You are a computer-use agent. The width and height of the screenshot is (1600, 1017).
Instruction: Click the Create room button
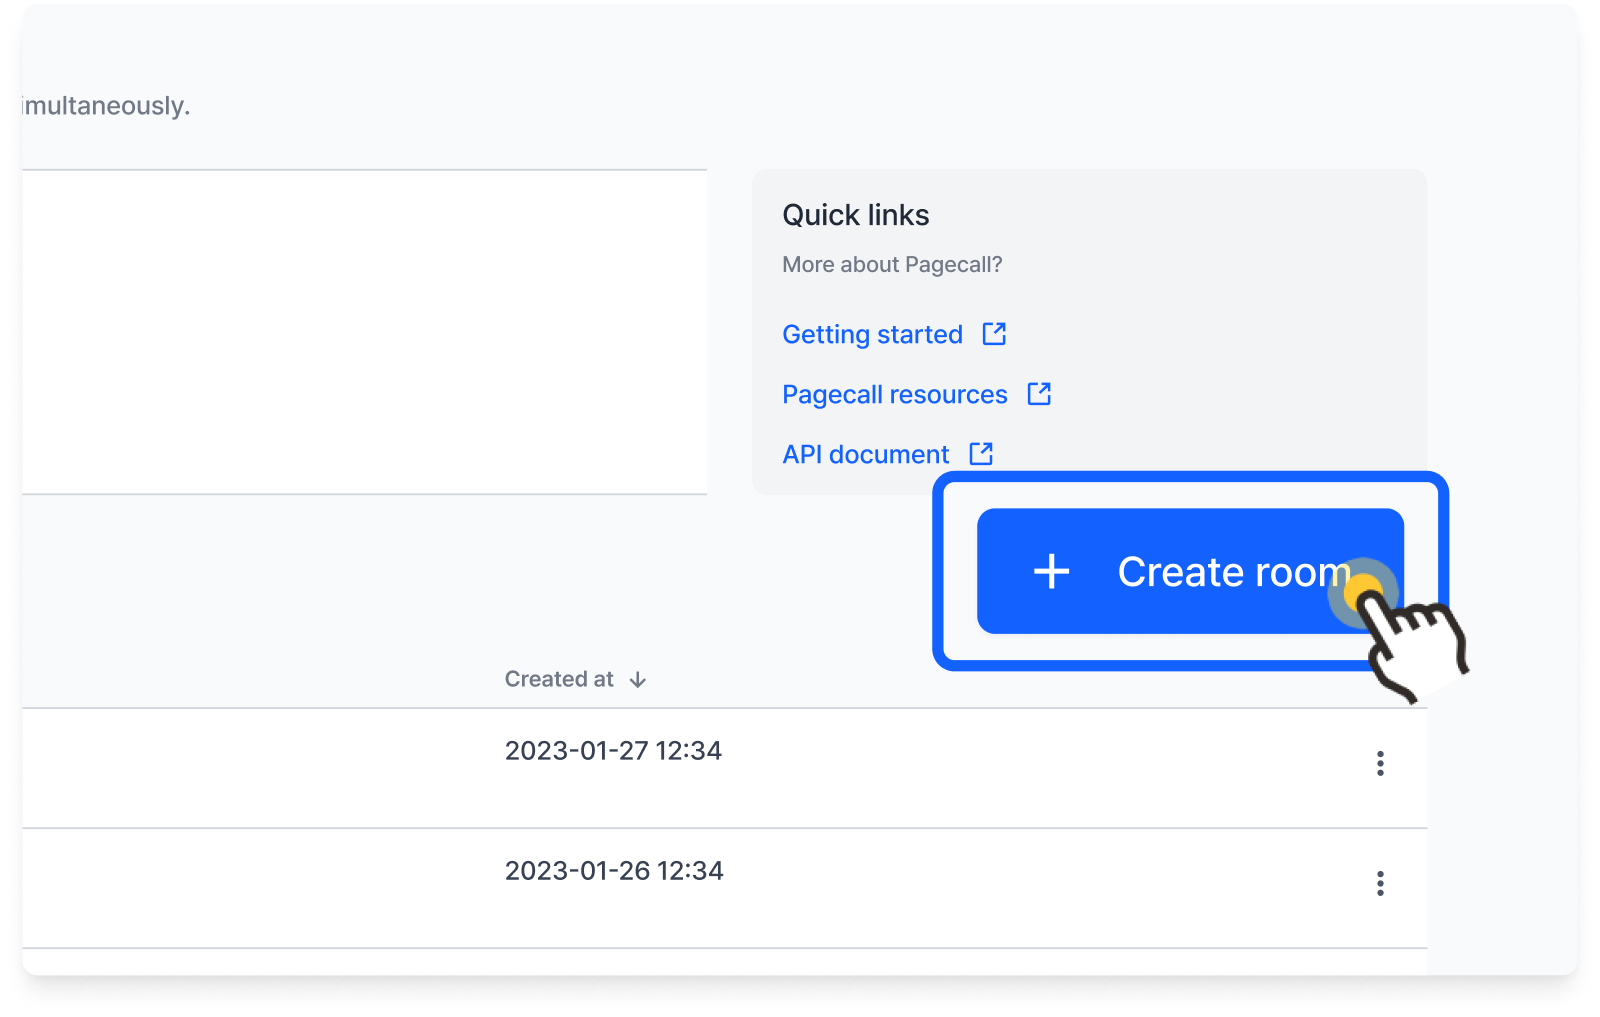tap(1190, 571)
